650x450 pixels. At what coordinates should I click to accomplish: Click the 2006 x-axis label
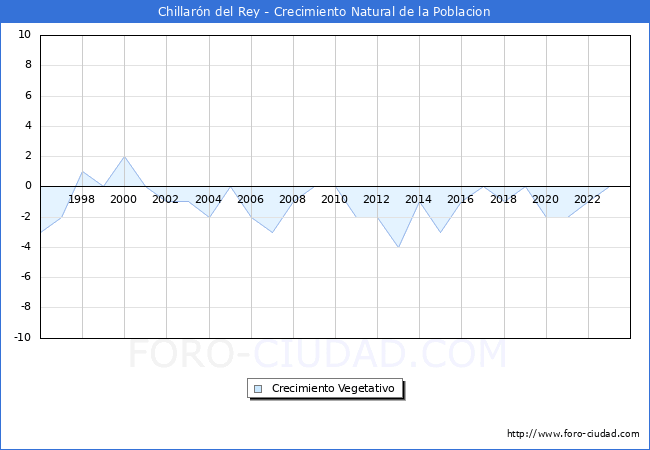(x=250, y=200)
